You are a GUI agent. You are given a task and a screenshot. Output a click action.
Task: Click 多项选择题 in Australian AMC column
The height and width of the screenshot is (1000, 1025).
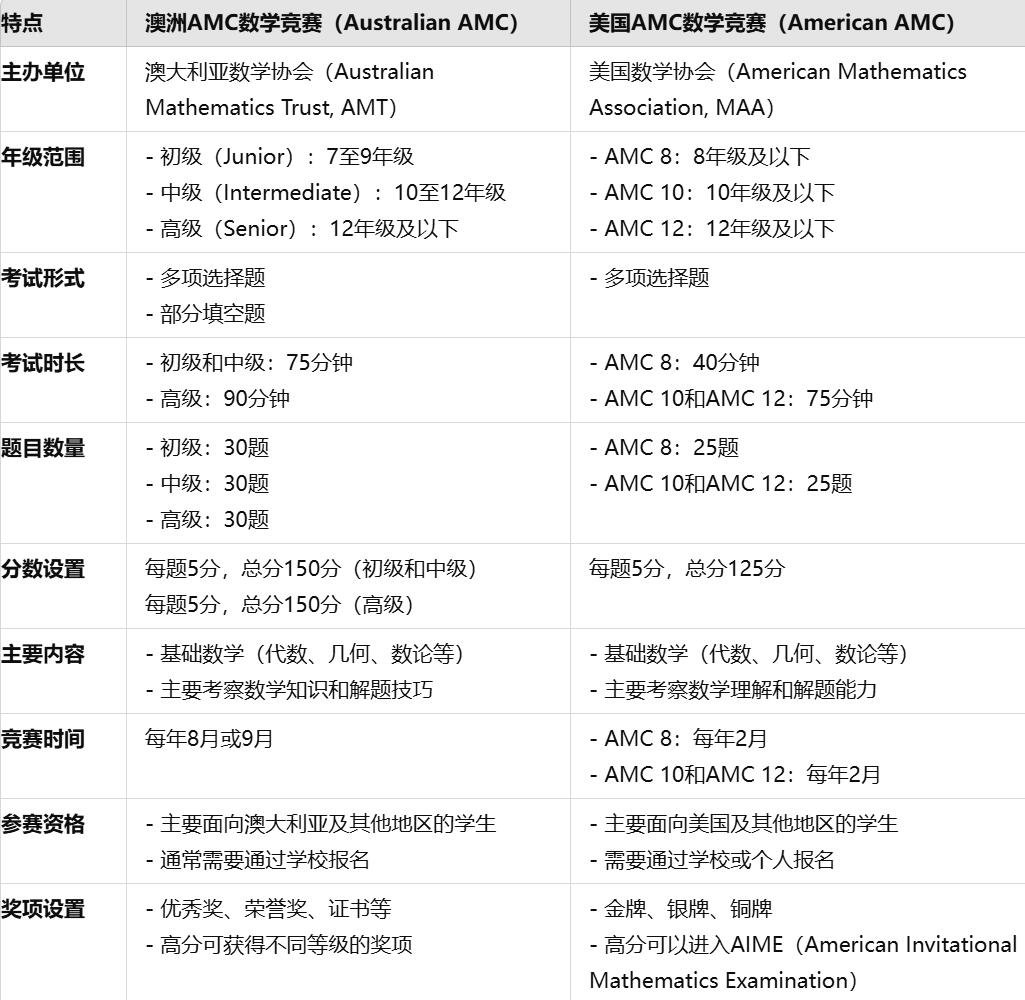click(205, 277)
